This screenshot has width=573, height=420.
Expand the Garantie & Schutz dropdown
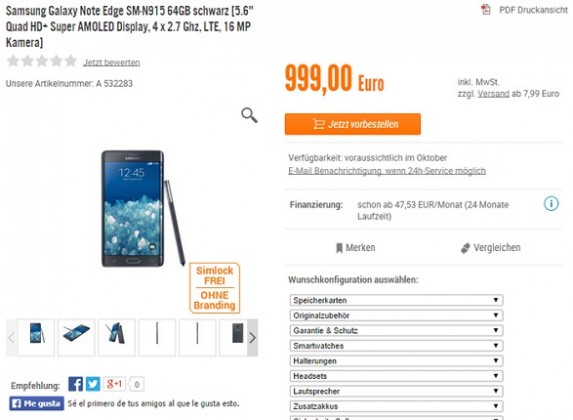(x=396, y=330)
